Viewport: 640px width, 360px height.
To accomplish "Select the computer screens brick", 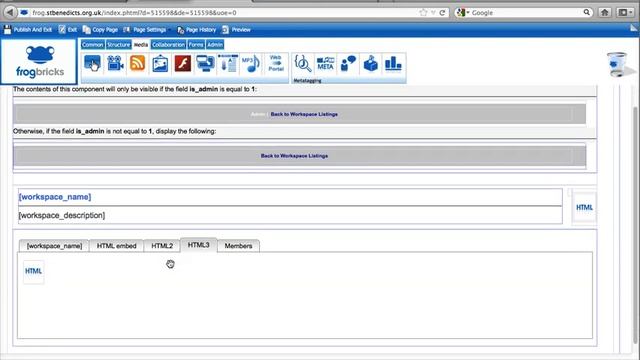I will click(x=205, y=64).
